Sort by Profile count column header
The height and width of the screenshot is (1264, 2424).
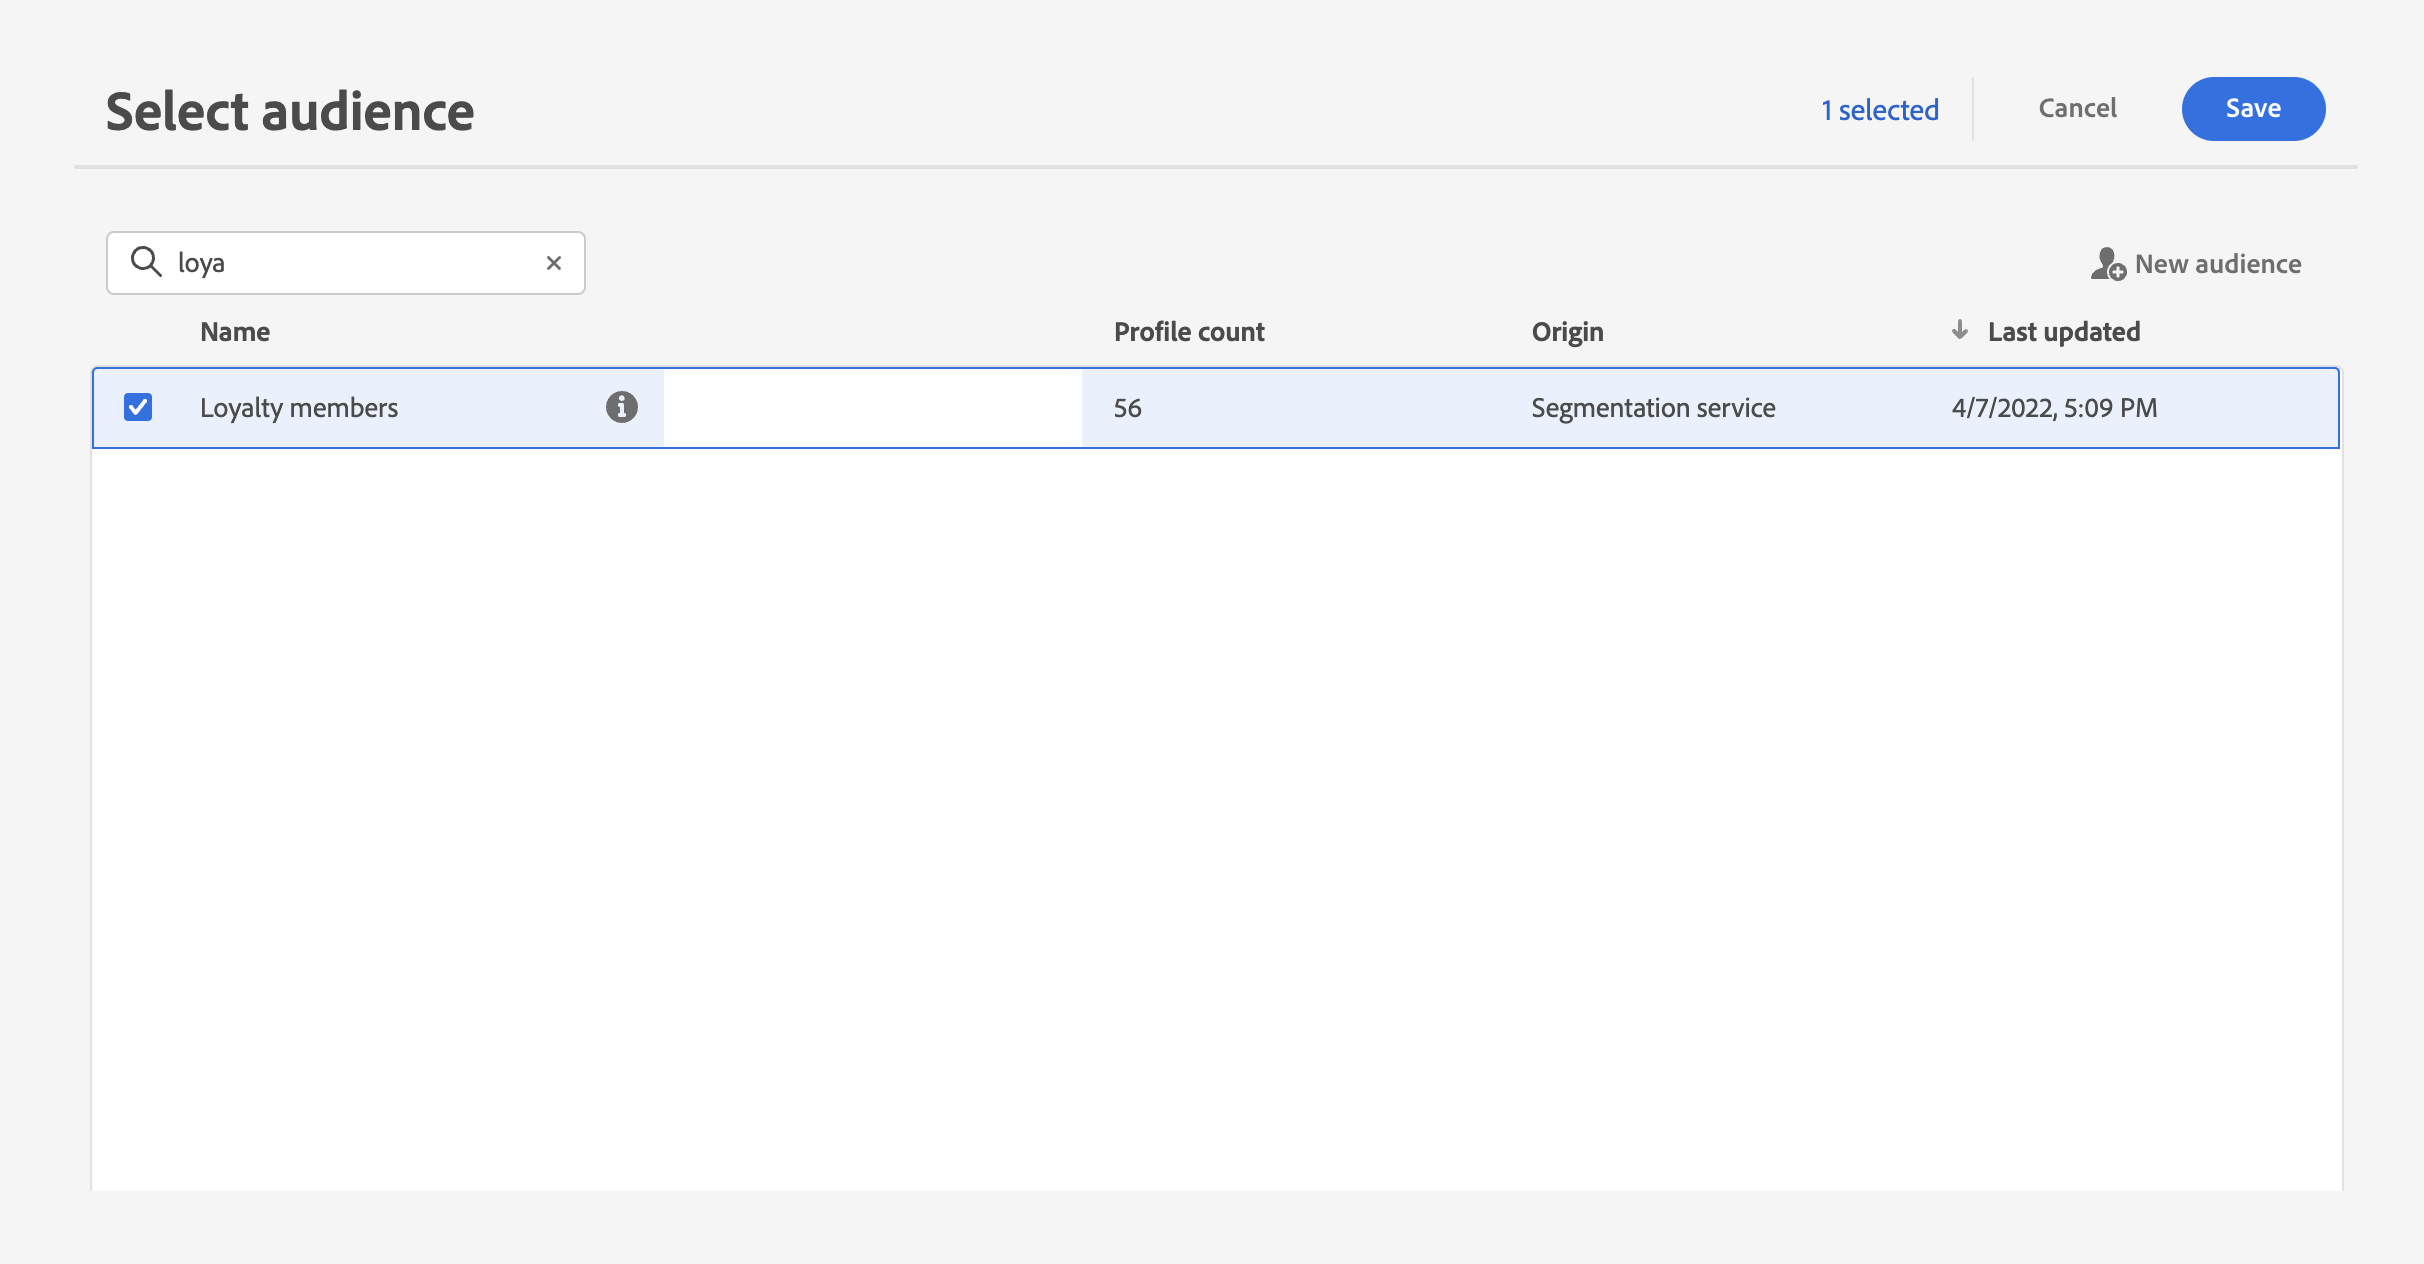[1188, 332]
